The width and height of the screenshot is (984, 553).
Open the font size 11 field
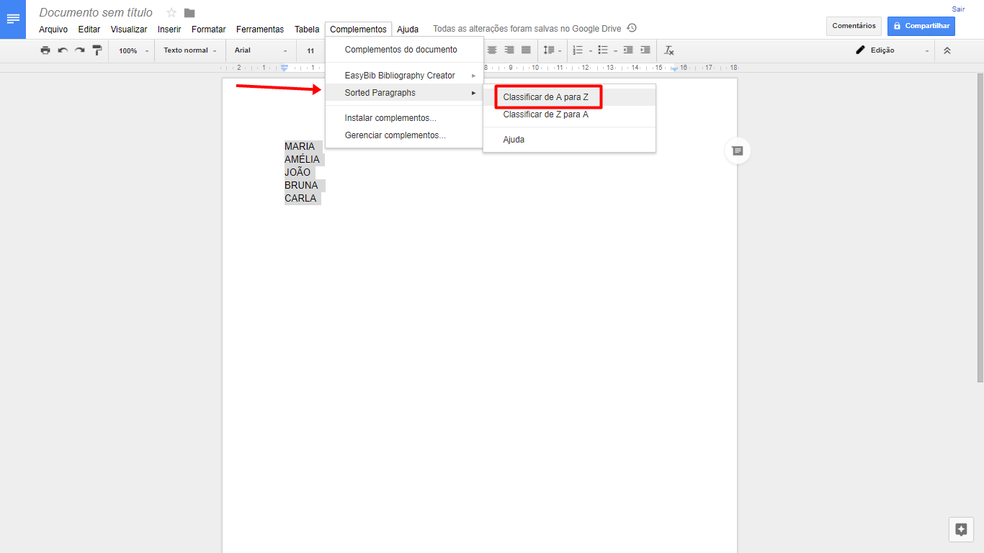(x=311, y=50)
